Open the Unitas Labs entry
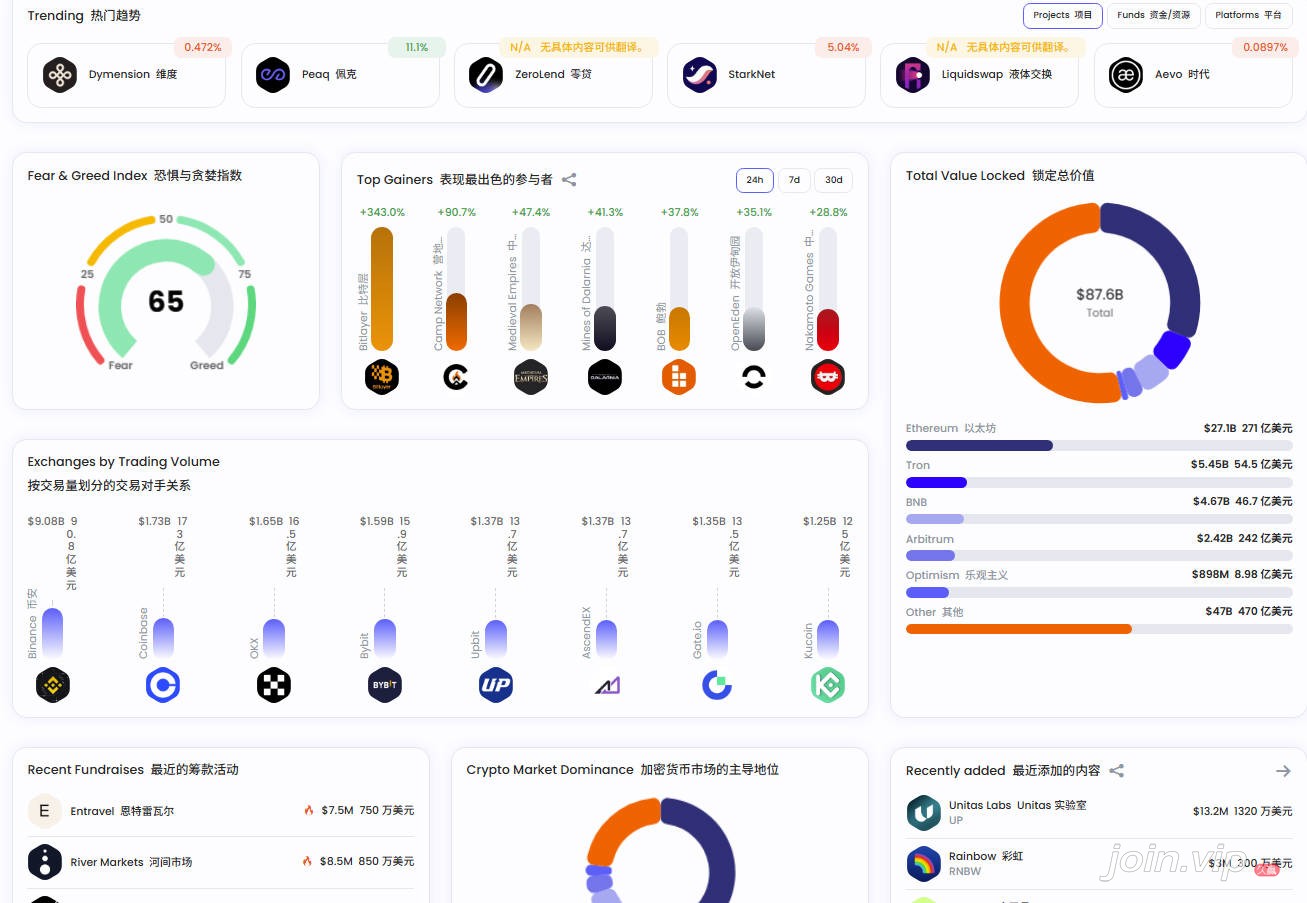The width and height of the screenshot is (1307, 903). coord(1099,812)
